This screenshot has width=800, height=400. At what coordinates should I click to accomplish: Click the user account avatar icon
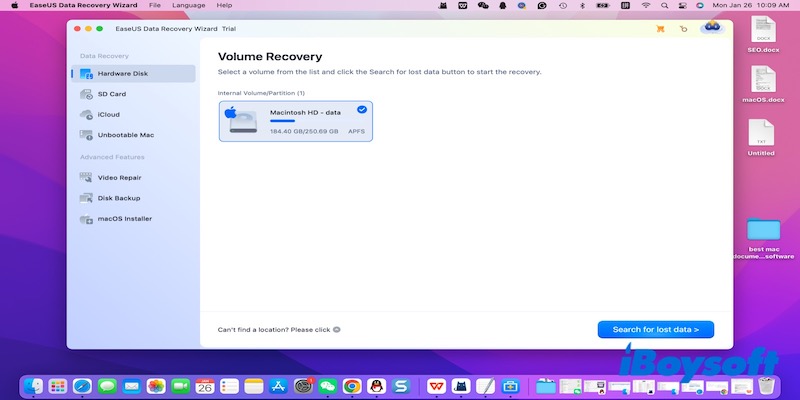point(712,28)
